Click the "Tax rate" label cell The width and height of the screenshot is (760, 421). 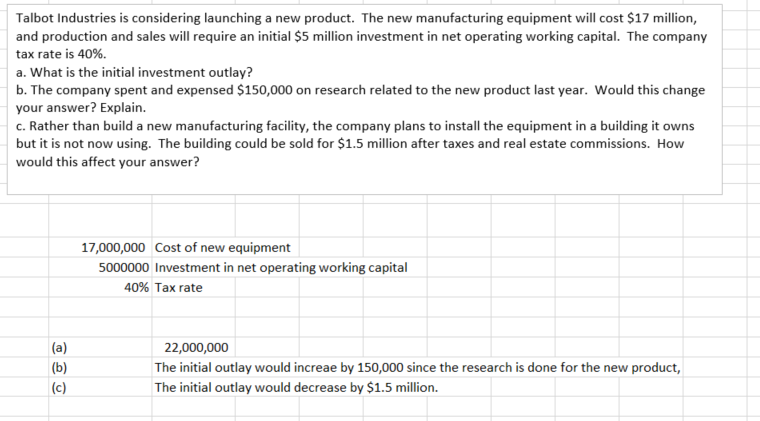[x=179, y=287]
